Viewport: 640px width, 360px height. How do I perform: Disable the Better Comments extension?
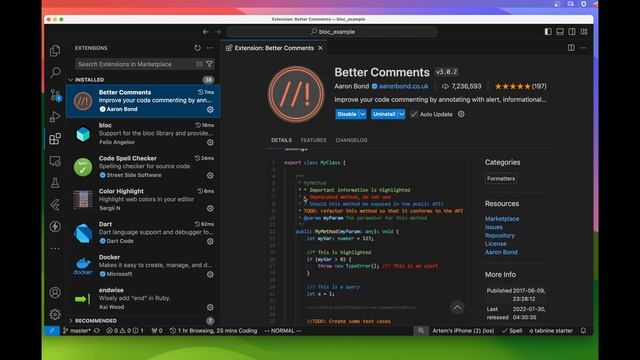(347, 114)
